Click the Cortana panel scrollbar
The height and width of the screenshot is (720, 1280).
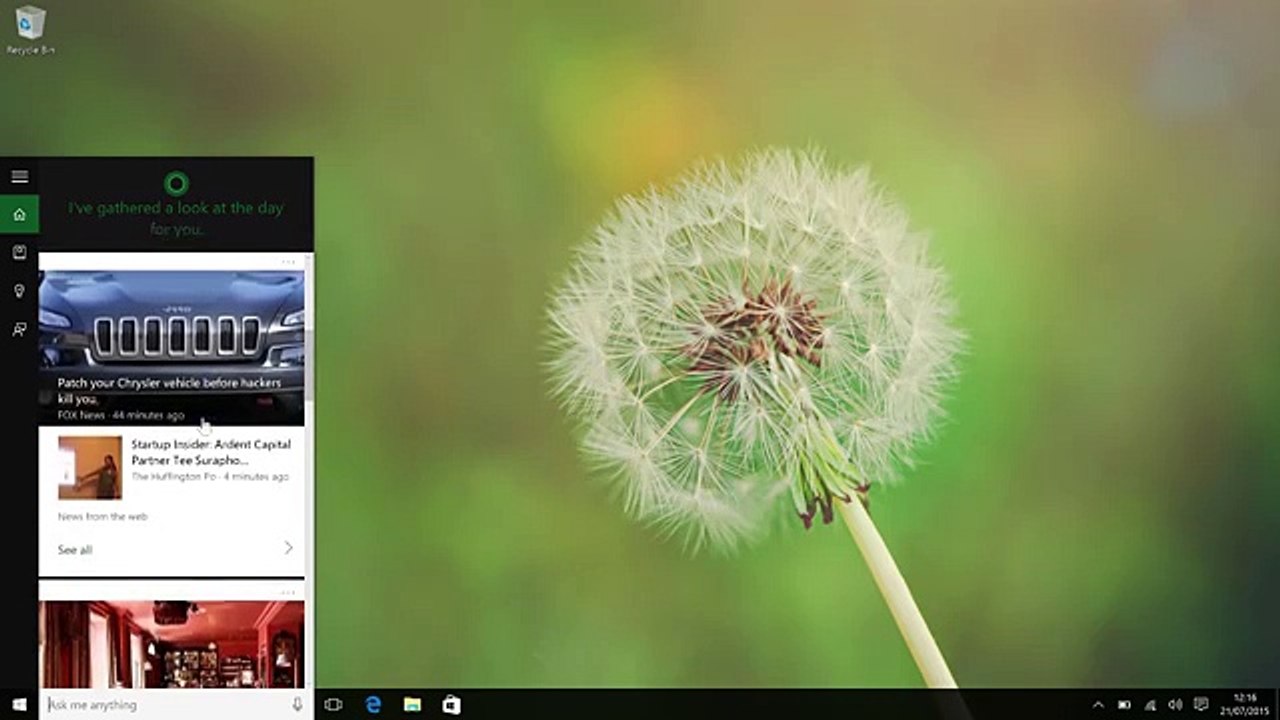click(x=309, y=365)
